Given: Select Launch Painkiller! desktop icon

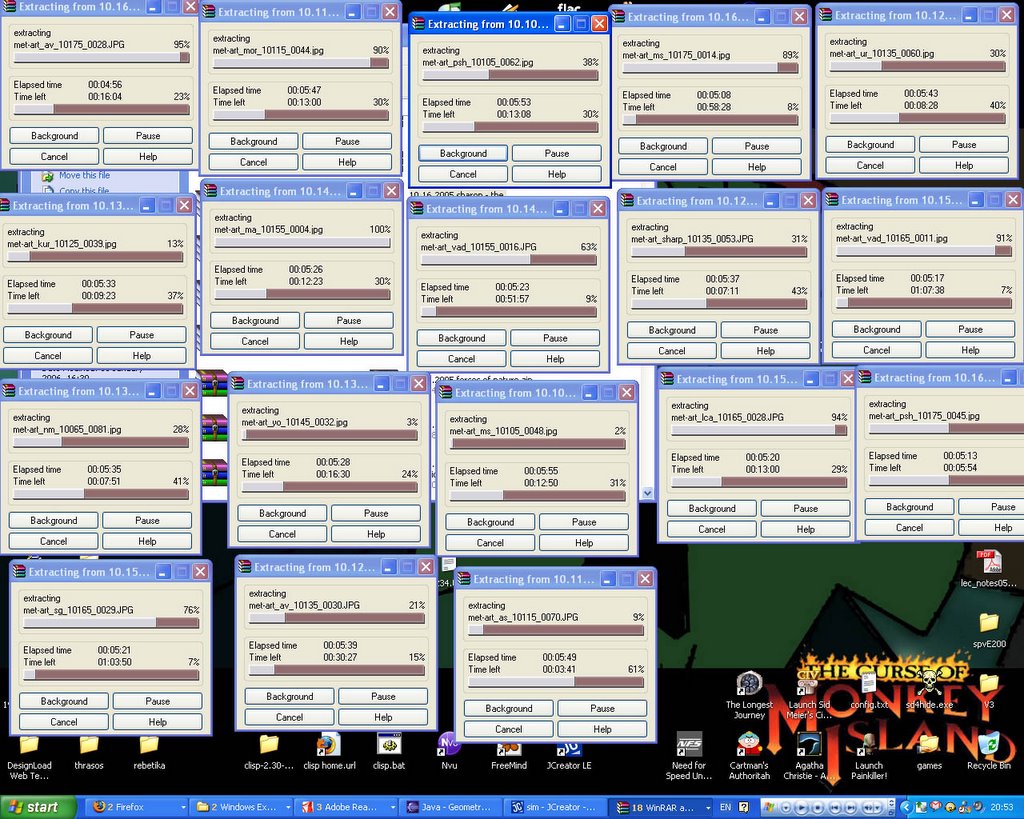Looking at the screenshot, I should [x=869, y=756].
